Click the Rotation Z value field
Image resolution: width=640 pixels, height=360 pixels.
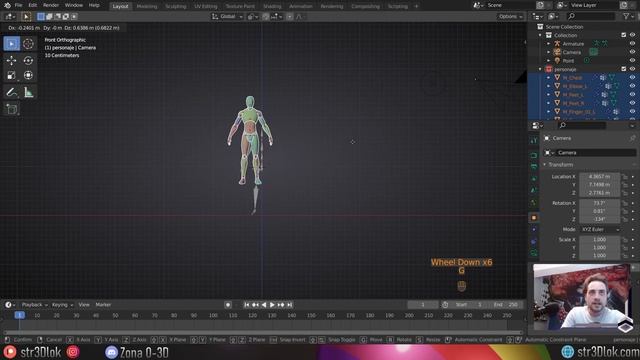point(600,219)
